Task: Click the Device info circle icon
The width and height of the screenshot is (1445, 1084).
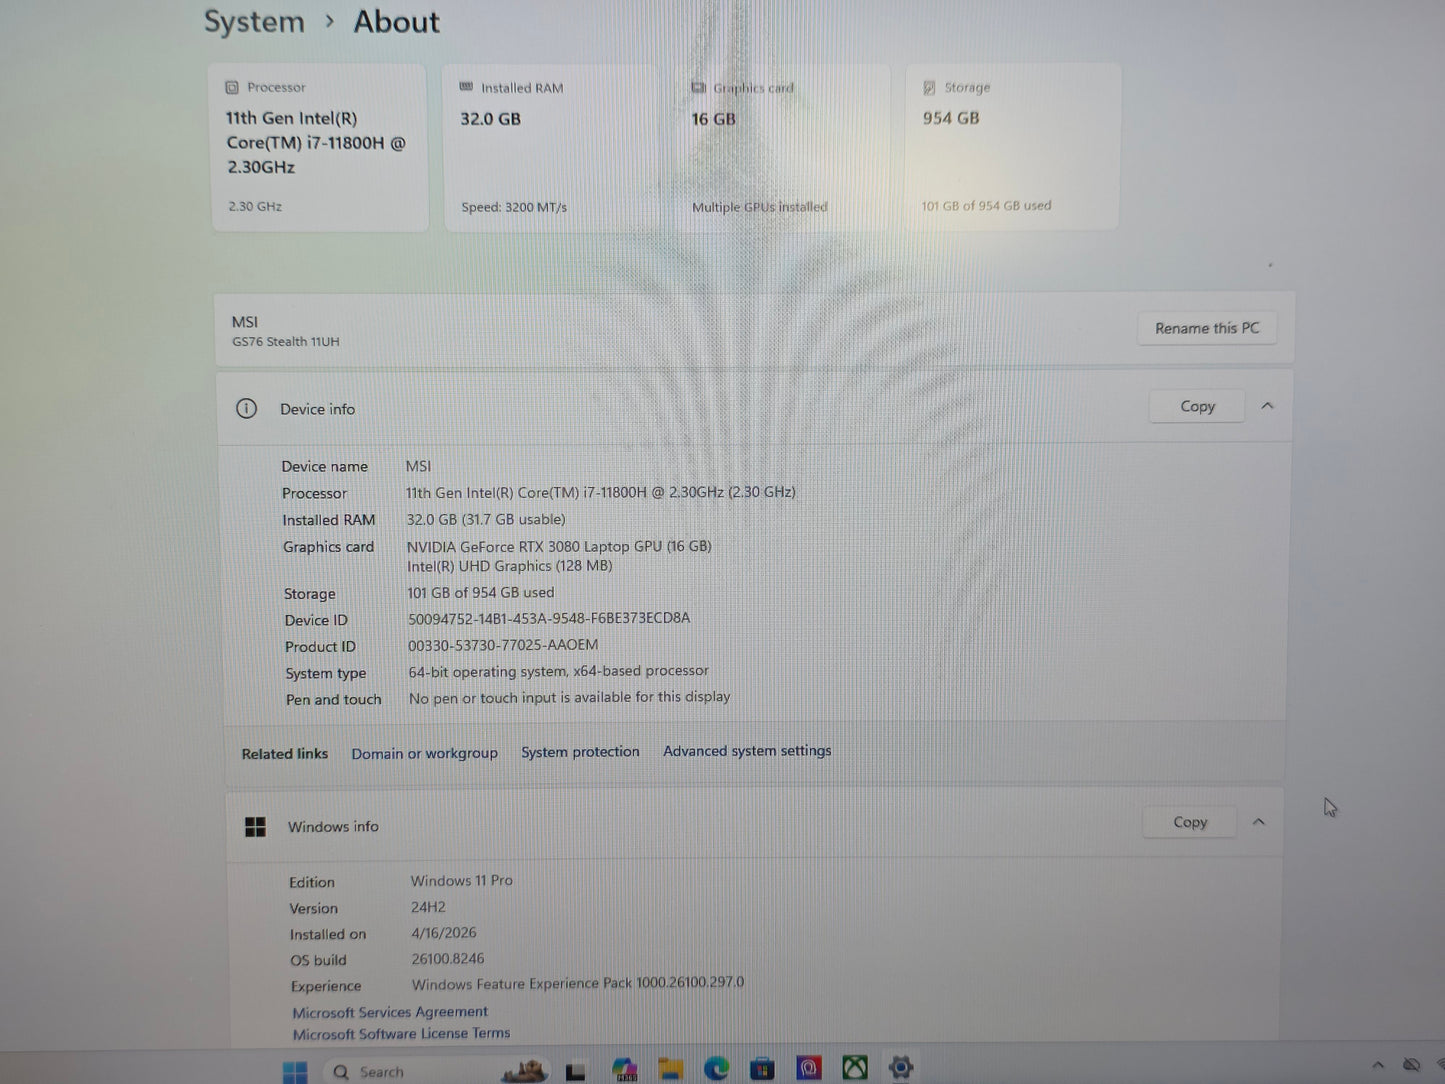Action: pos(246,409)
